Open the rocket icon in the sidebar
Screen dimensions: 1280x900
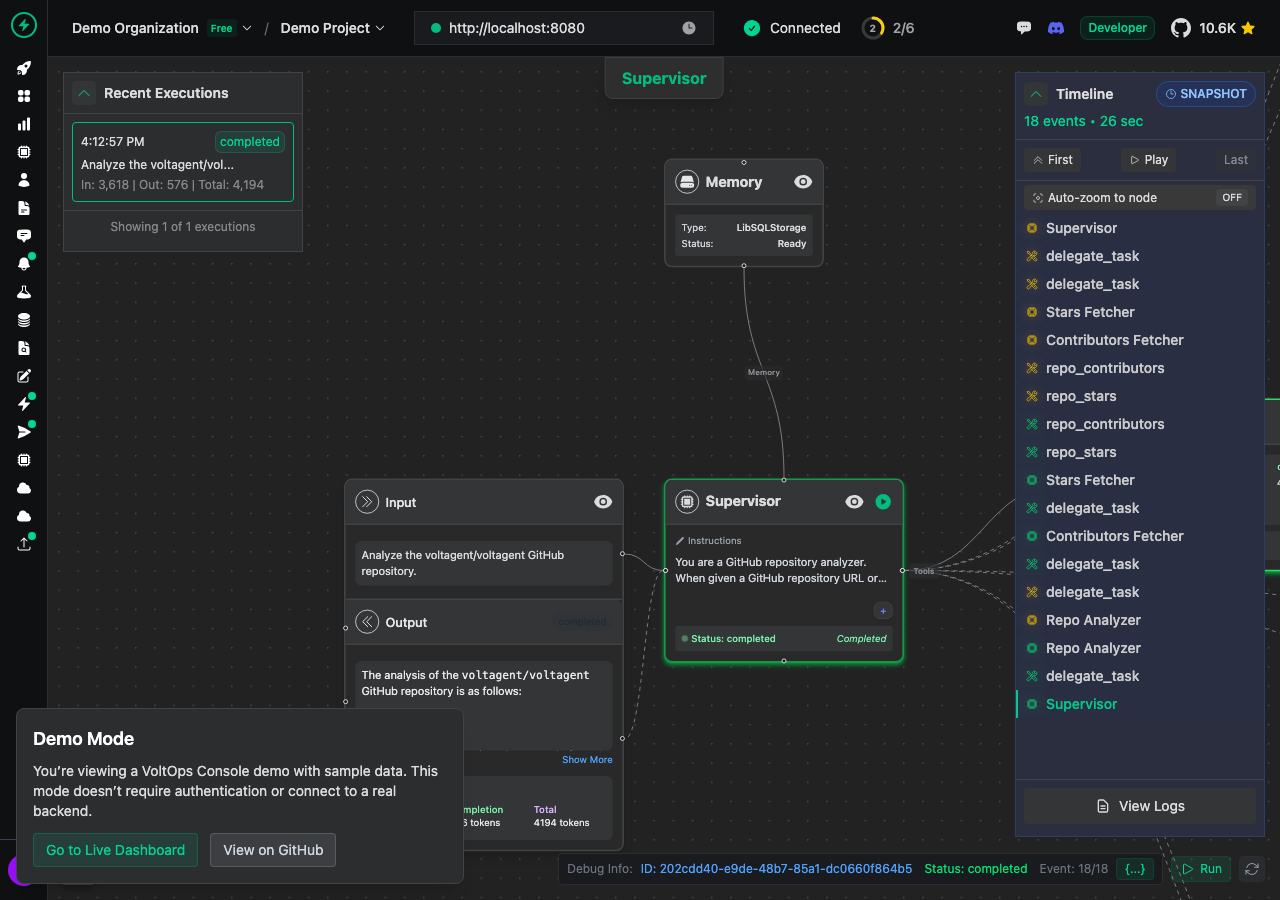pos(24,68)
